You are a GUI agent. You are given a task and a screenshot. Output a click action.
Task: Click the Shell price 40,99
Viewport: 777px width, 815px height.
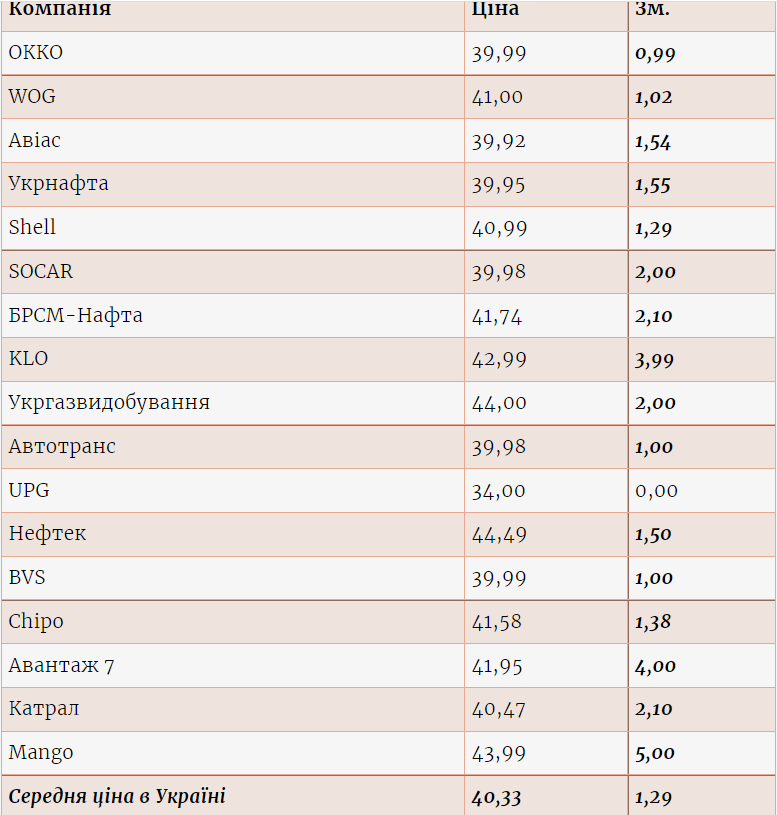click(499, 228)
